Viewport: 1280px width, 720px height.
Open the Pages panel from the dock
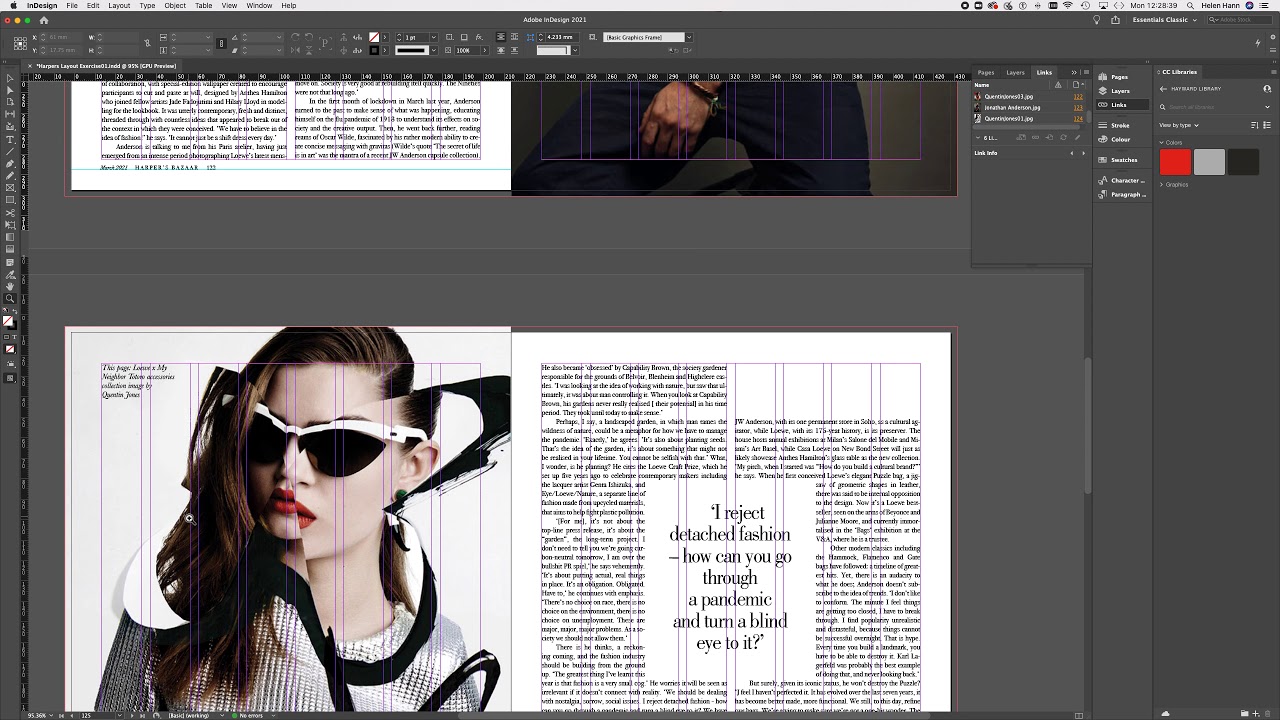tap(1119, 77)
